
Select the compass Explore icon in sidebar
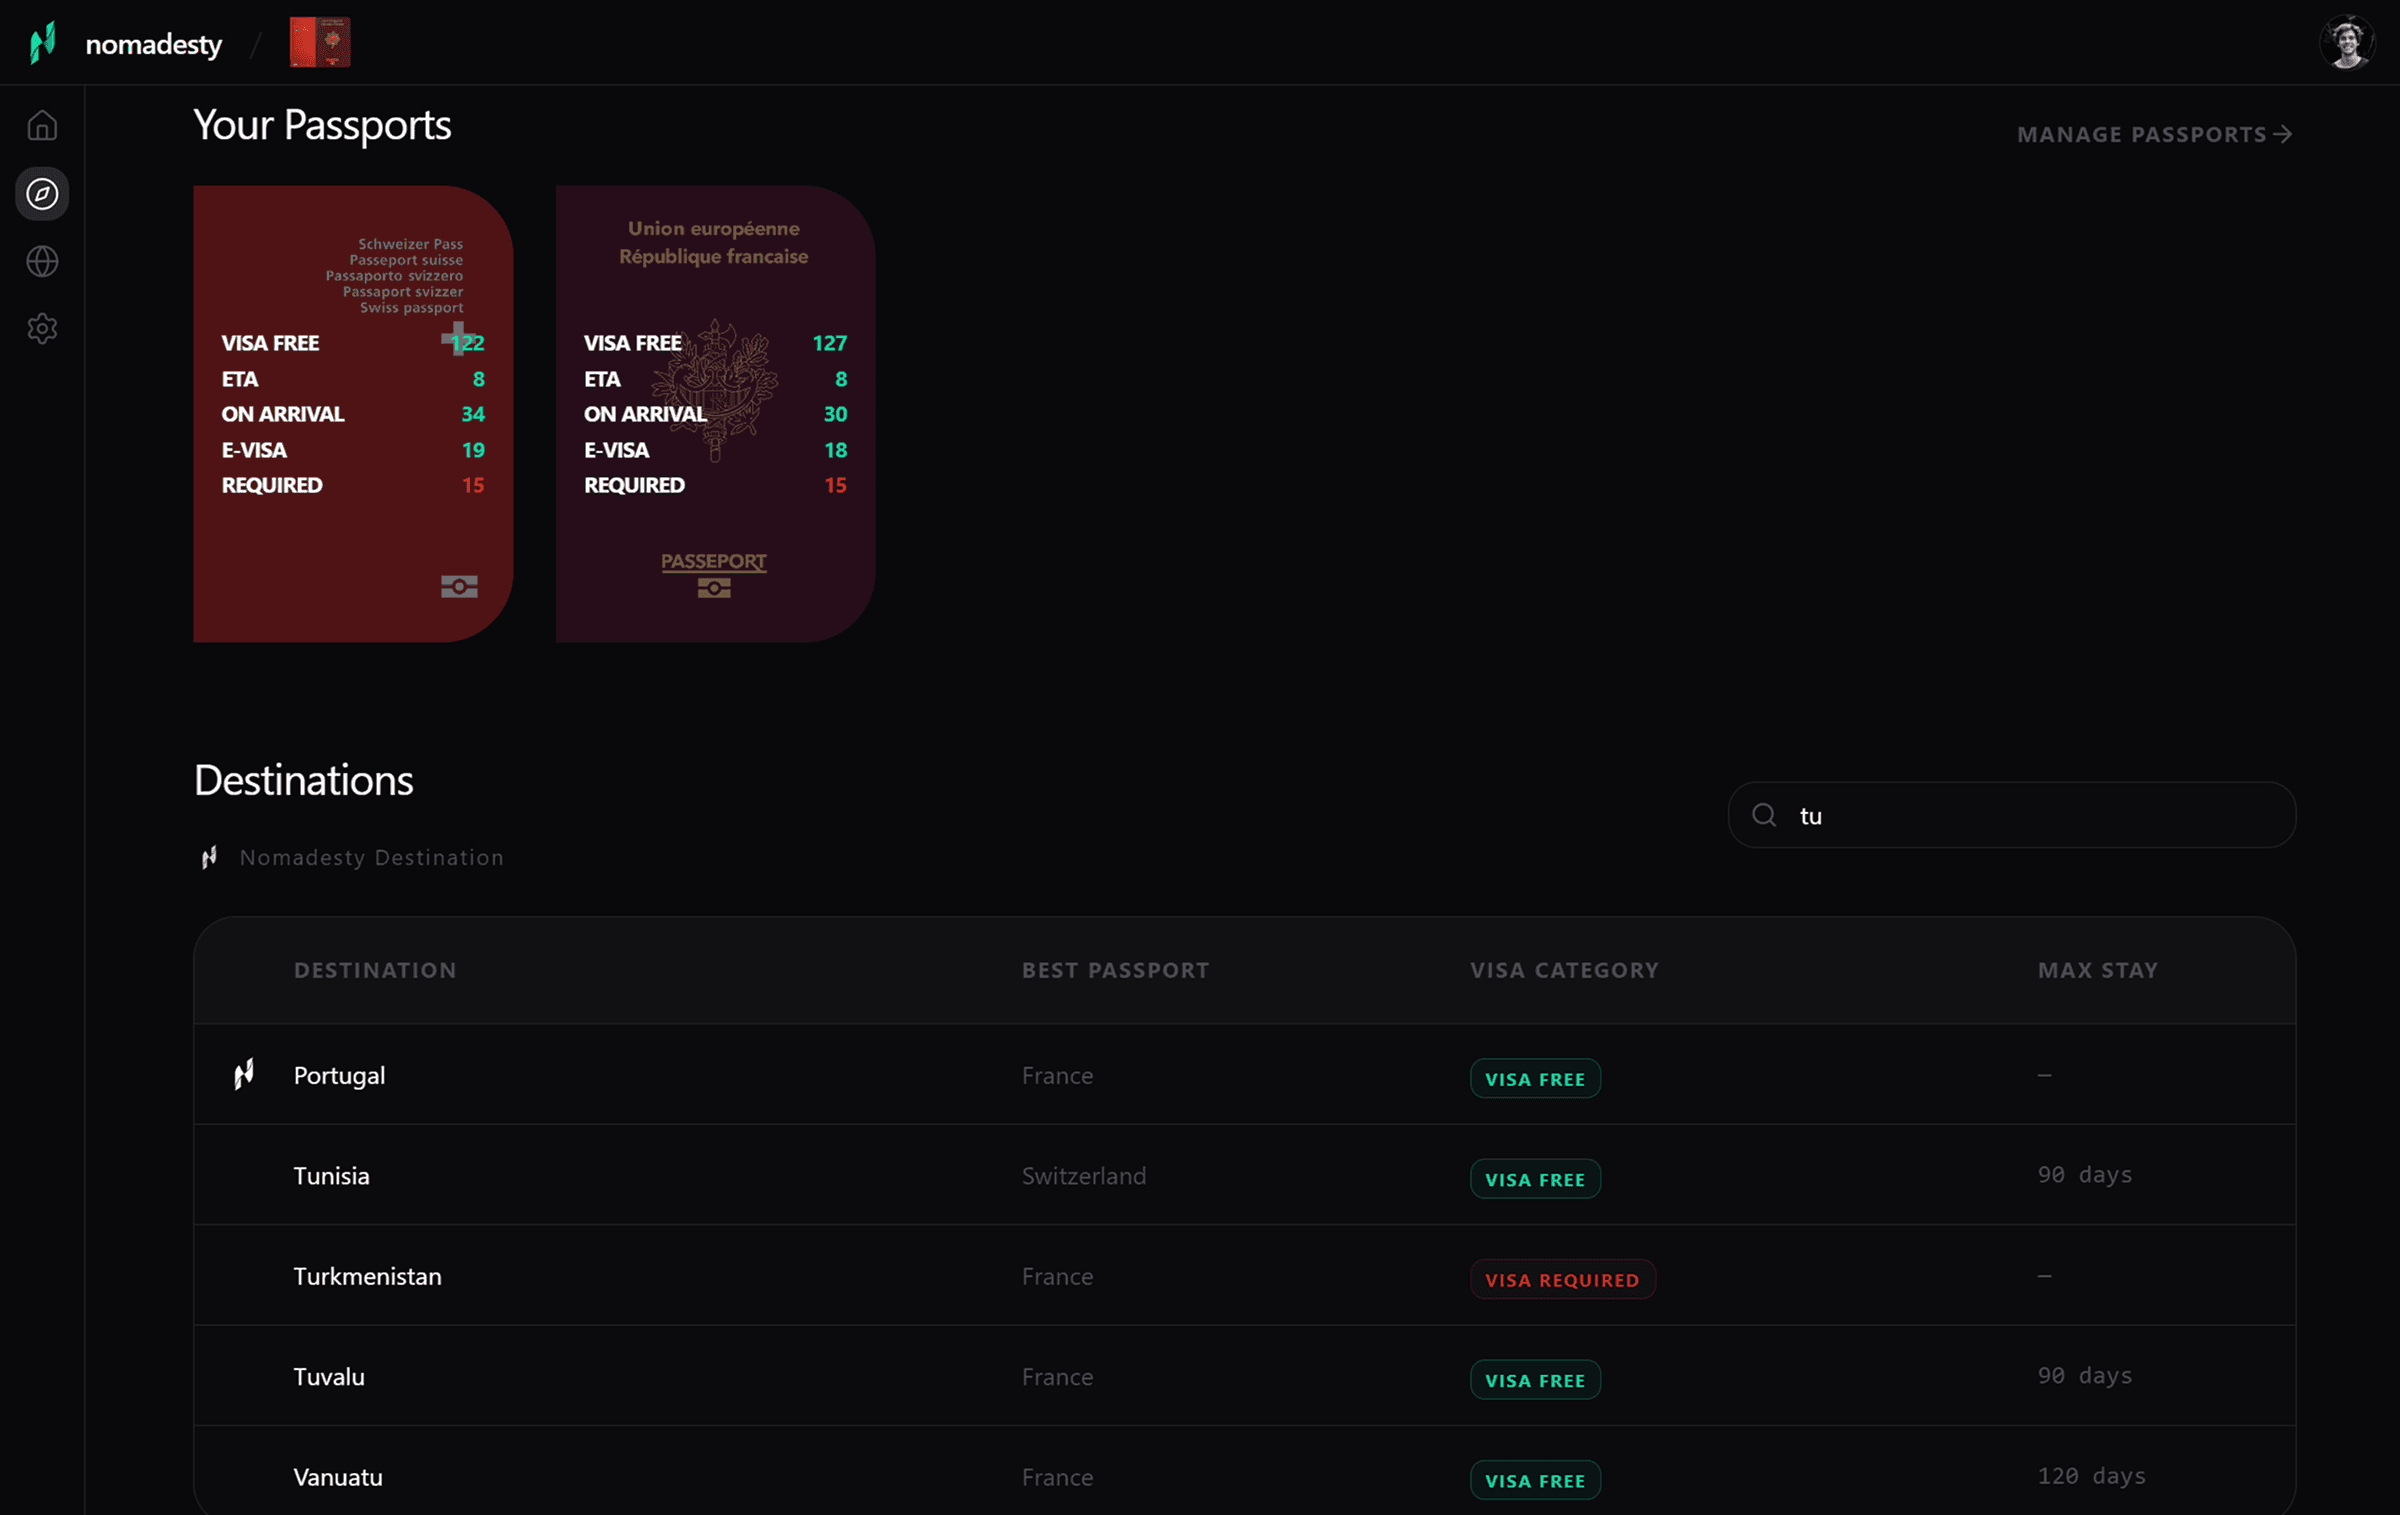pos(43,194)
